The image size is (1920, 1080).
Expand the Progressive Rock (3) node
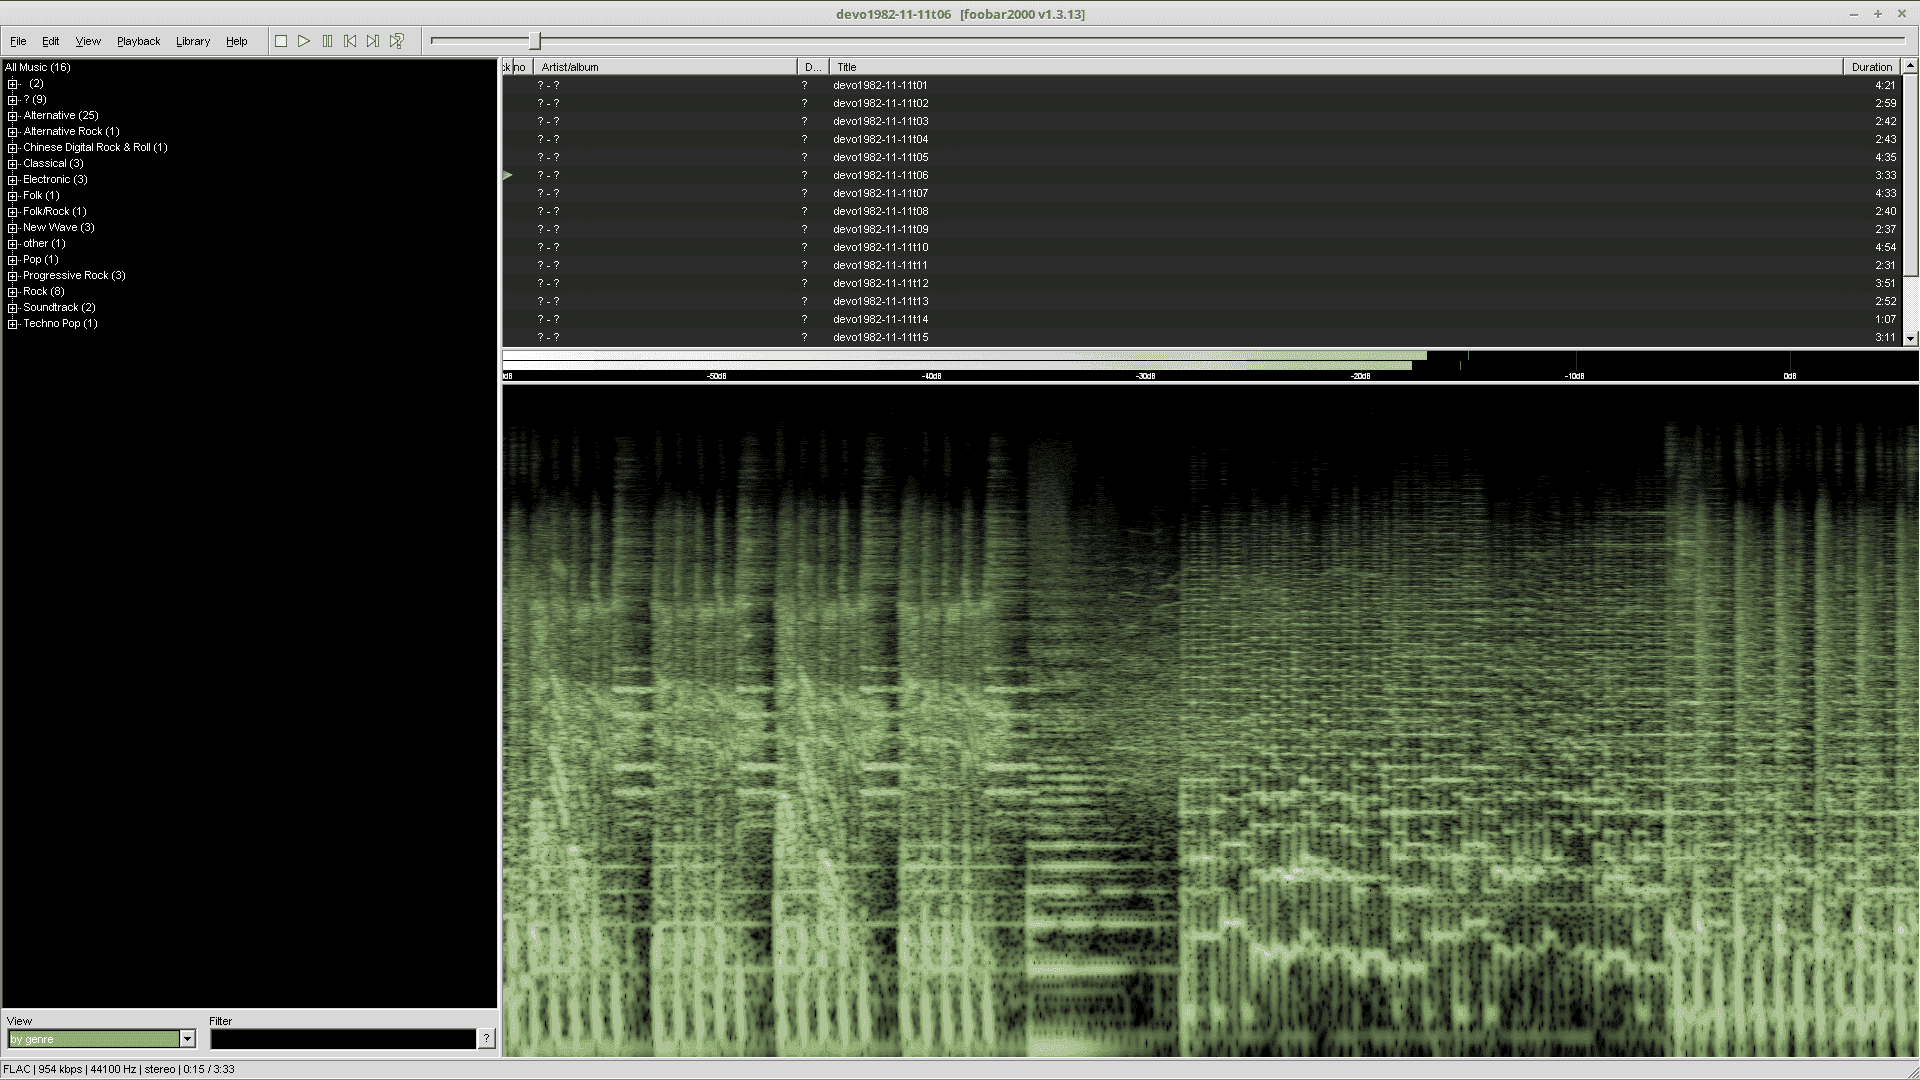(13, 276)
